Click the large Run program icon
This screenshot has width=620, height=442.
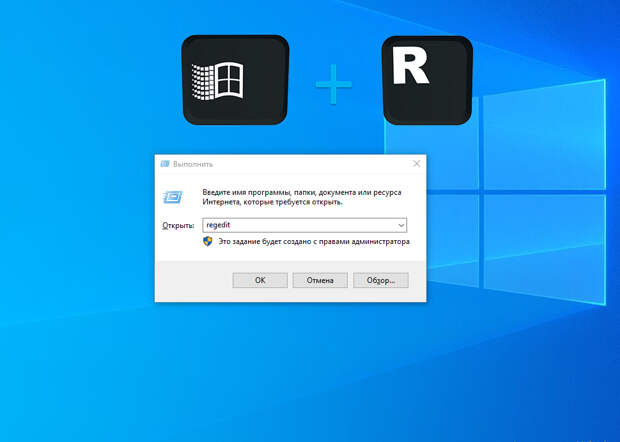(173, 197)
